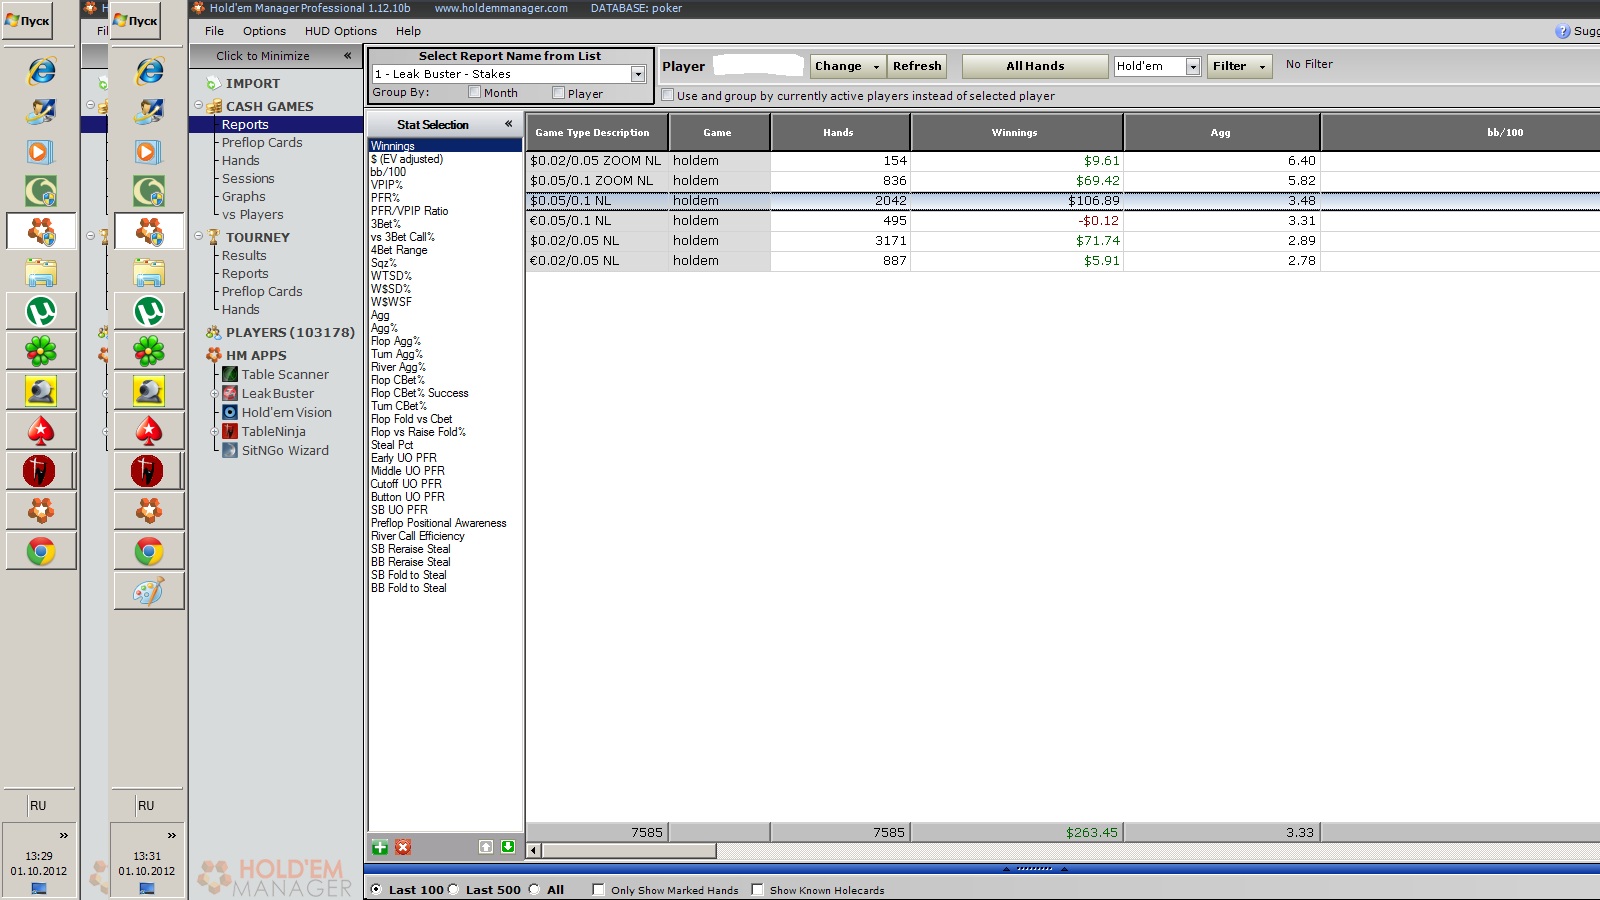Expand the TableNinja tree node
The height and width of the screenshot is (900, 1600).
(215, 431)
